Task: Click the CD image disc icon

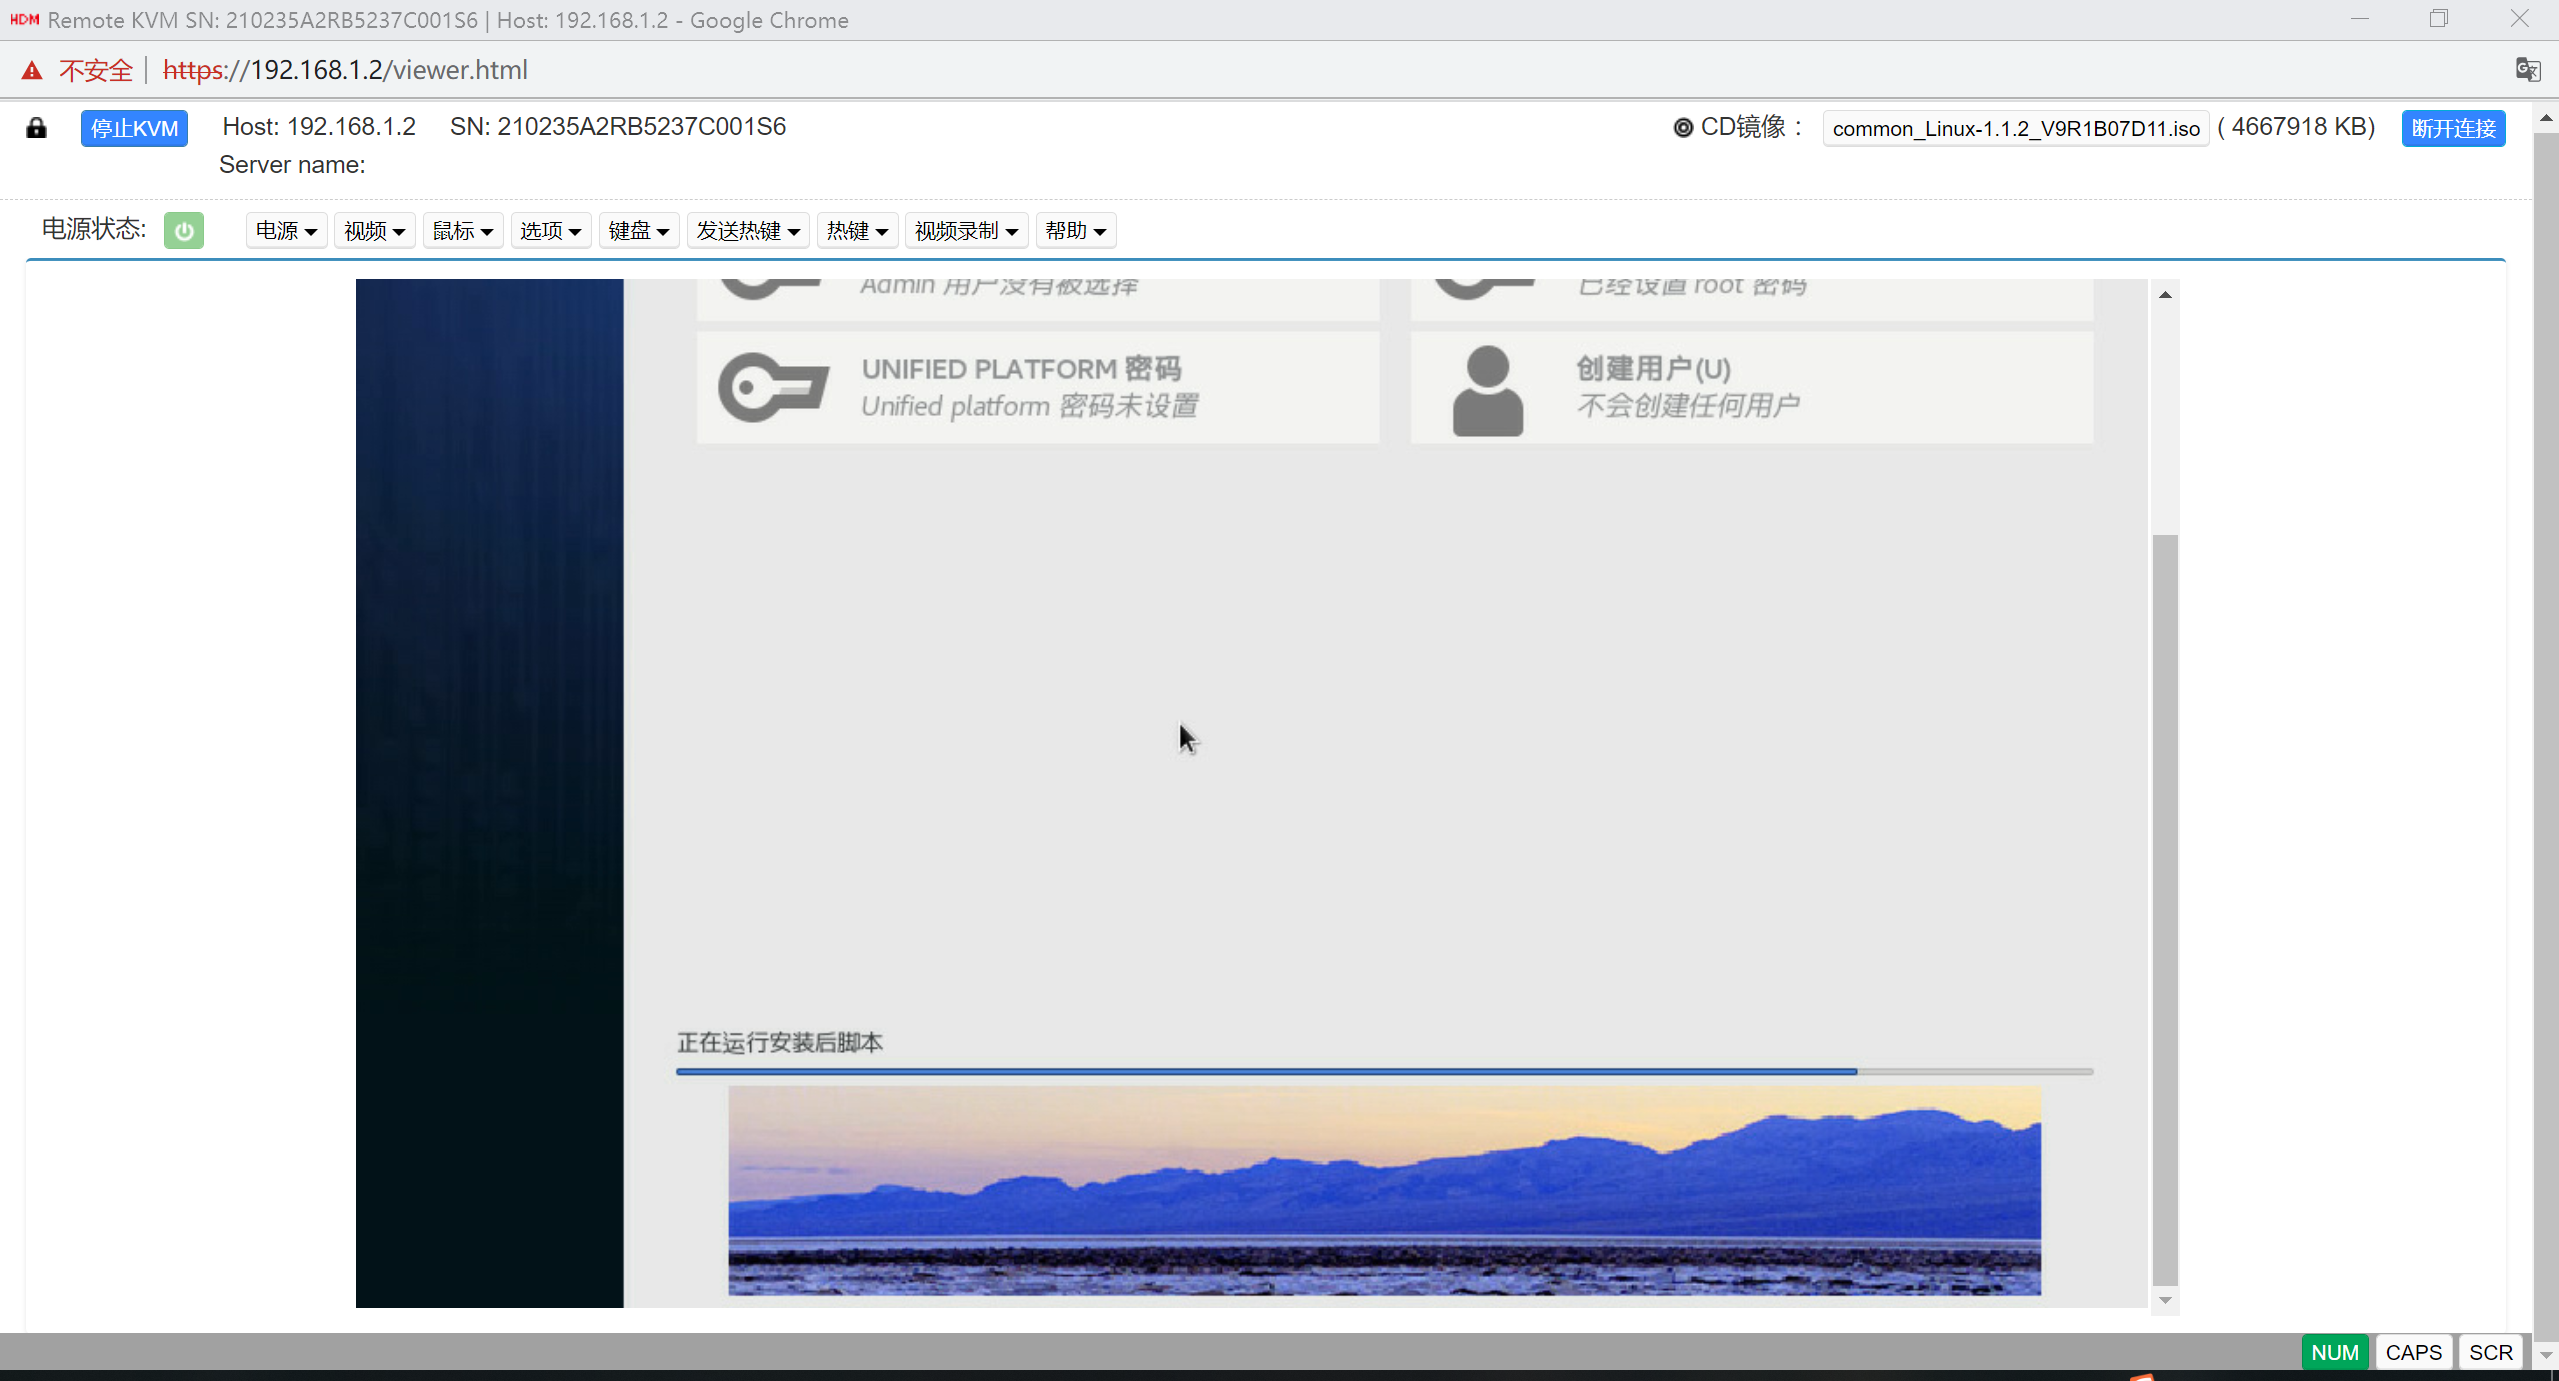Action: [x=1683, y=128]
